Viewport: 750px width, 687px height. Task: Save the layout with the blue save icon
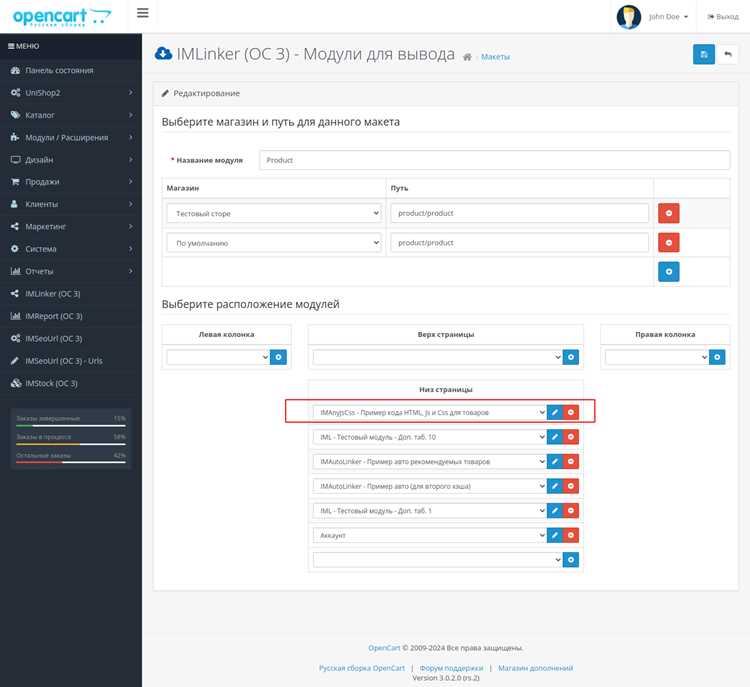coord(704,54)
